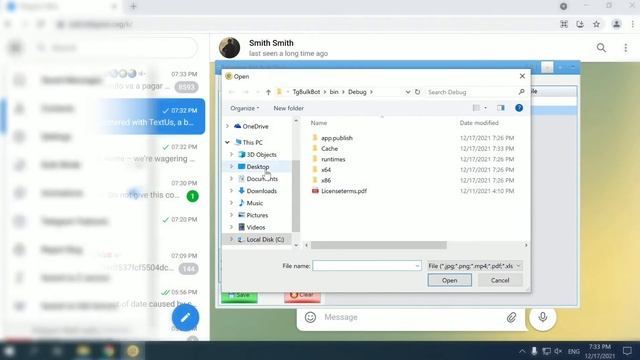
Task: Bookmark page with browser star icon
Action: (x=596, y=24)
